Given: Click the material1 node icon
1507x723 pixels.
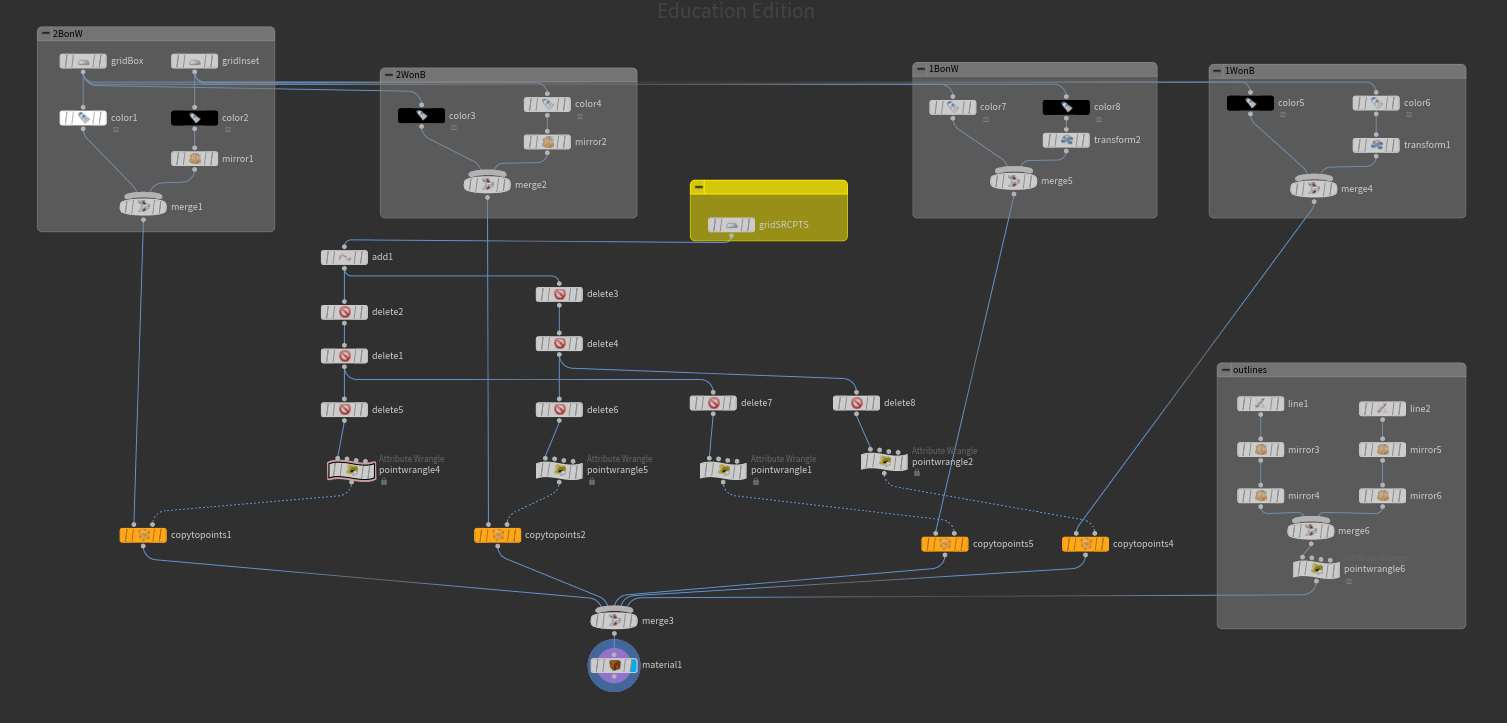Looking at the screenshot, I should click(x=614, y=665).
